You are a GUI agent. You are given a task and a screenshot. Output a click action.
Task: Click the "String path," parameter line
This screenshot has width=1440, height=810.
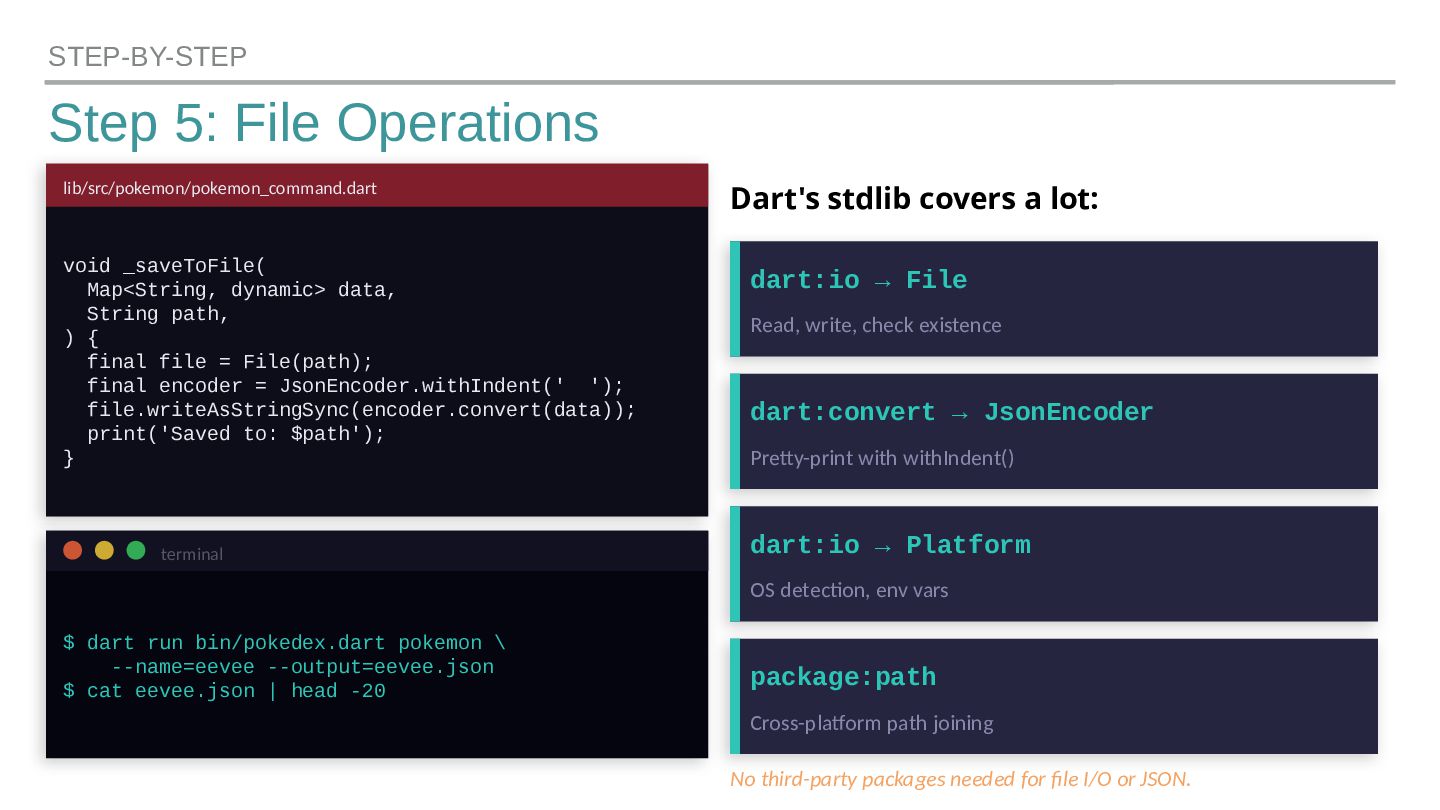pyautogui.click(x=158, y=314)
